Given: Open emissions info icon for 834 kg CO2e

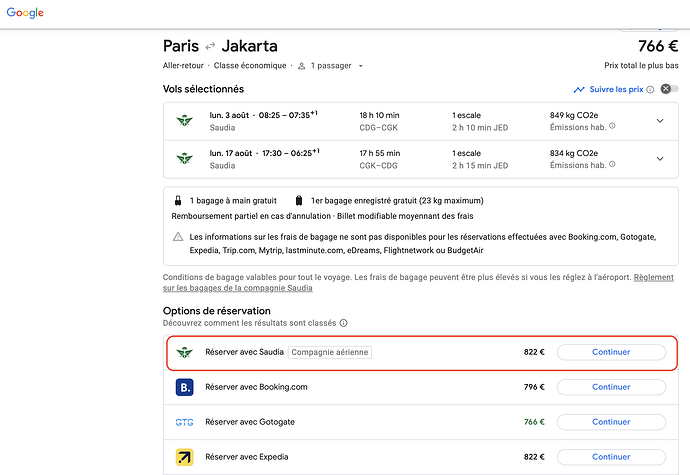Looking at the screenshot, I should [x=612, y=164].
